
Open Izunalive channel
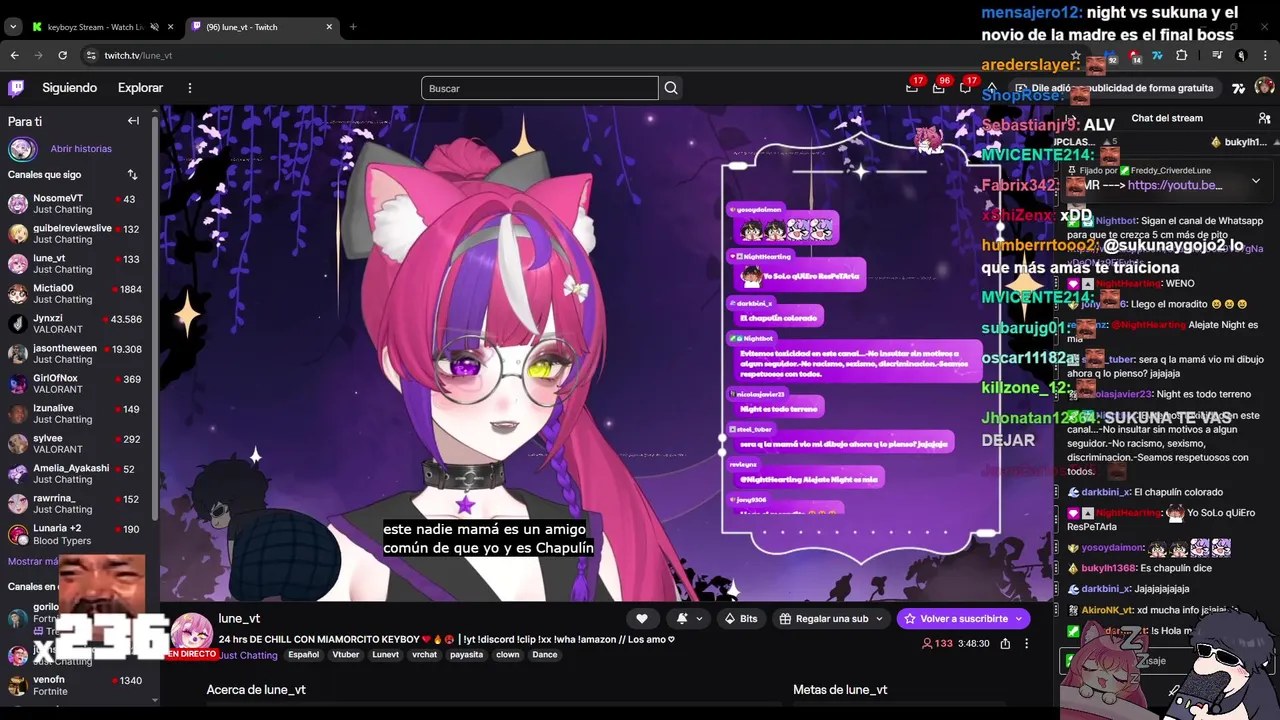click(76, 414)
